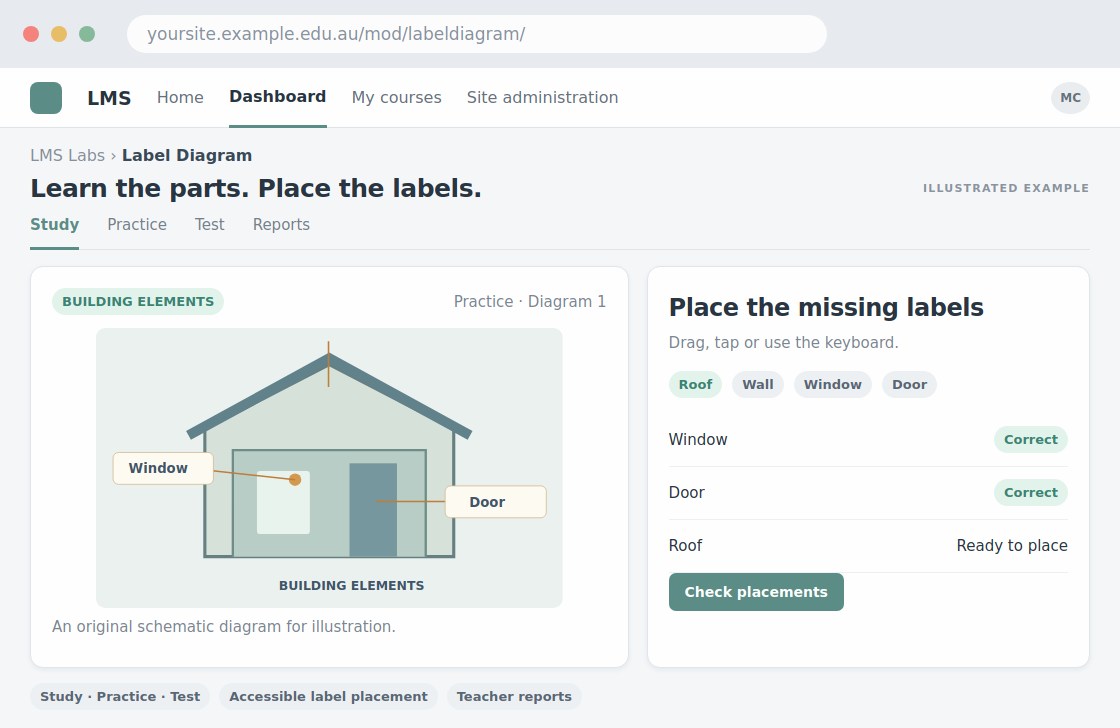The width and height of the screenshot is (1120, 728).
Task: Open My courses in the navigation
Action: (396, 97)
